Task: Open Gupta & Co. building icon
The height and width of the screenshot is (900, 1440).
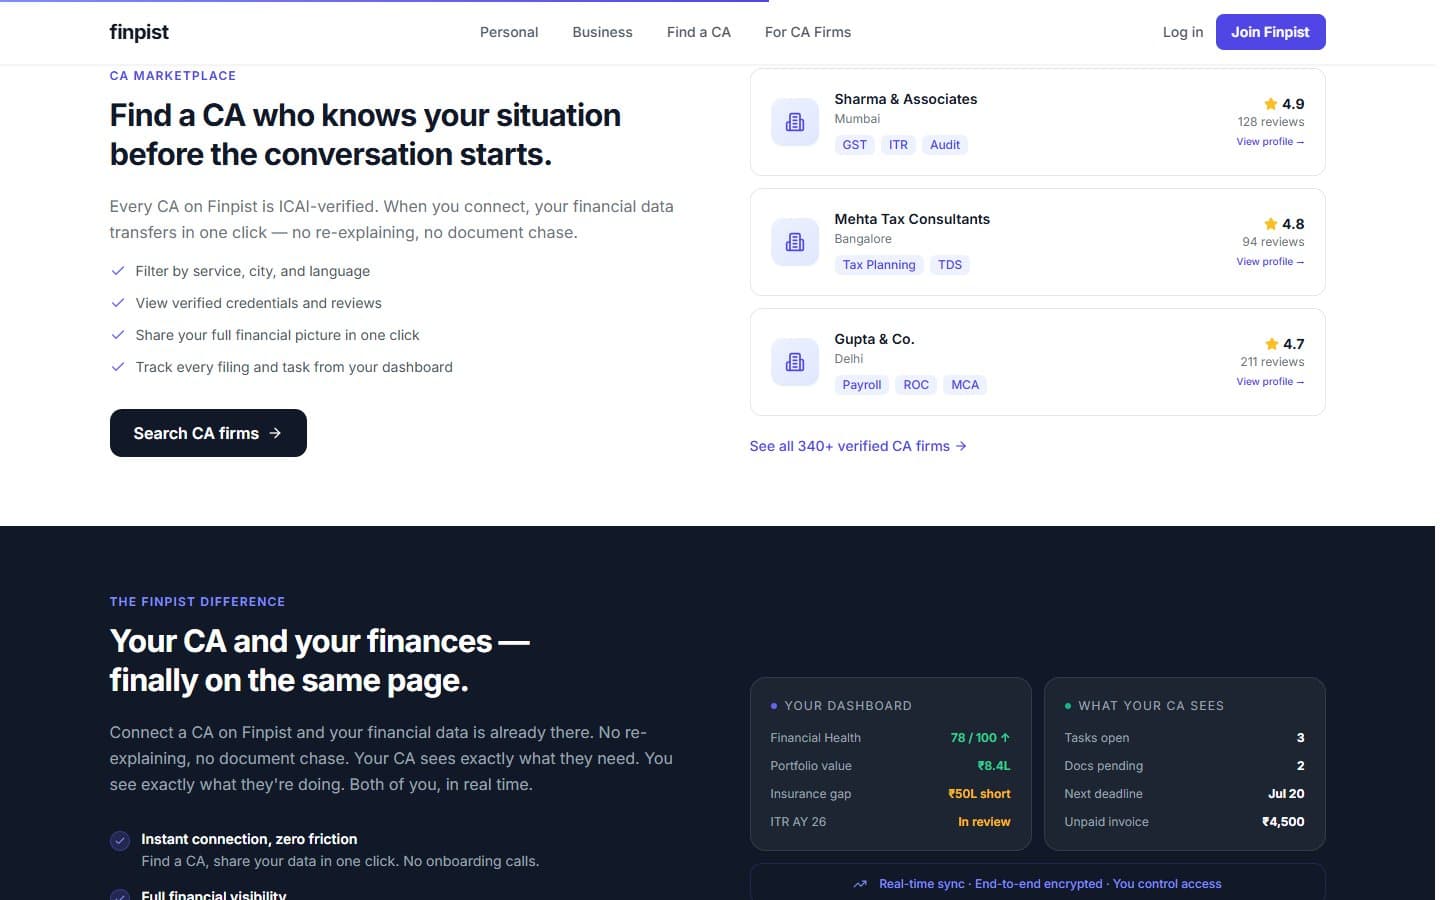Action: 795,362
